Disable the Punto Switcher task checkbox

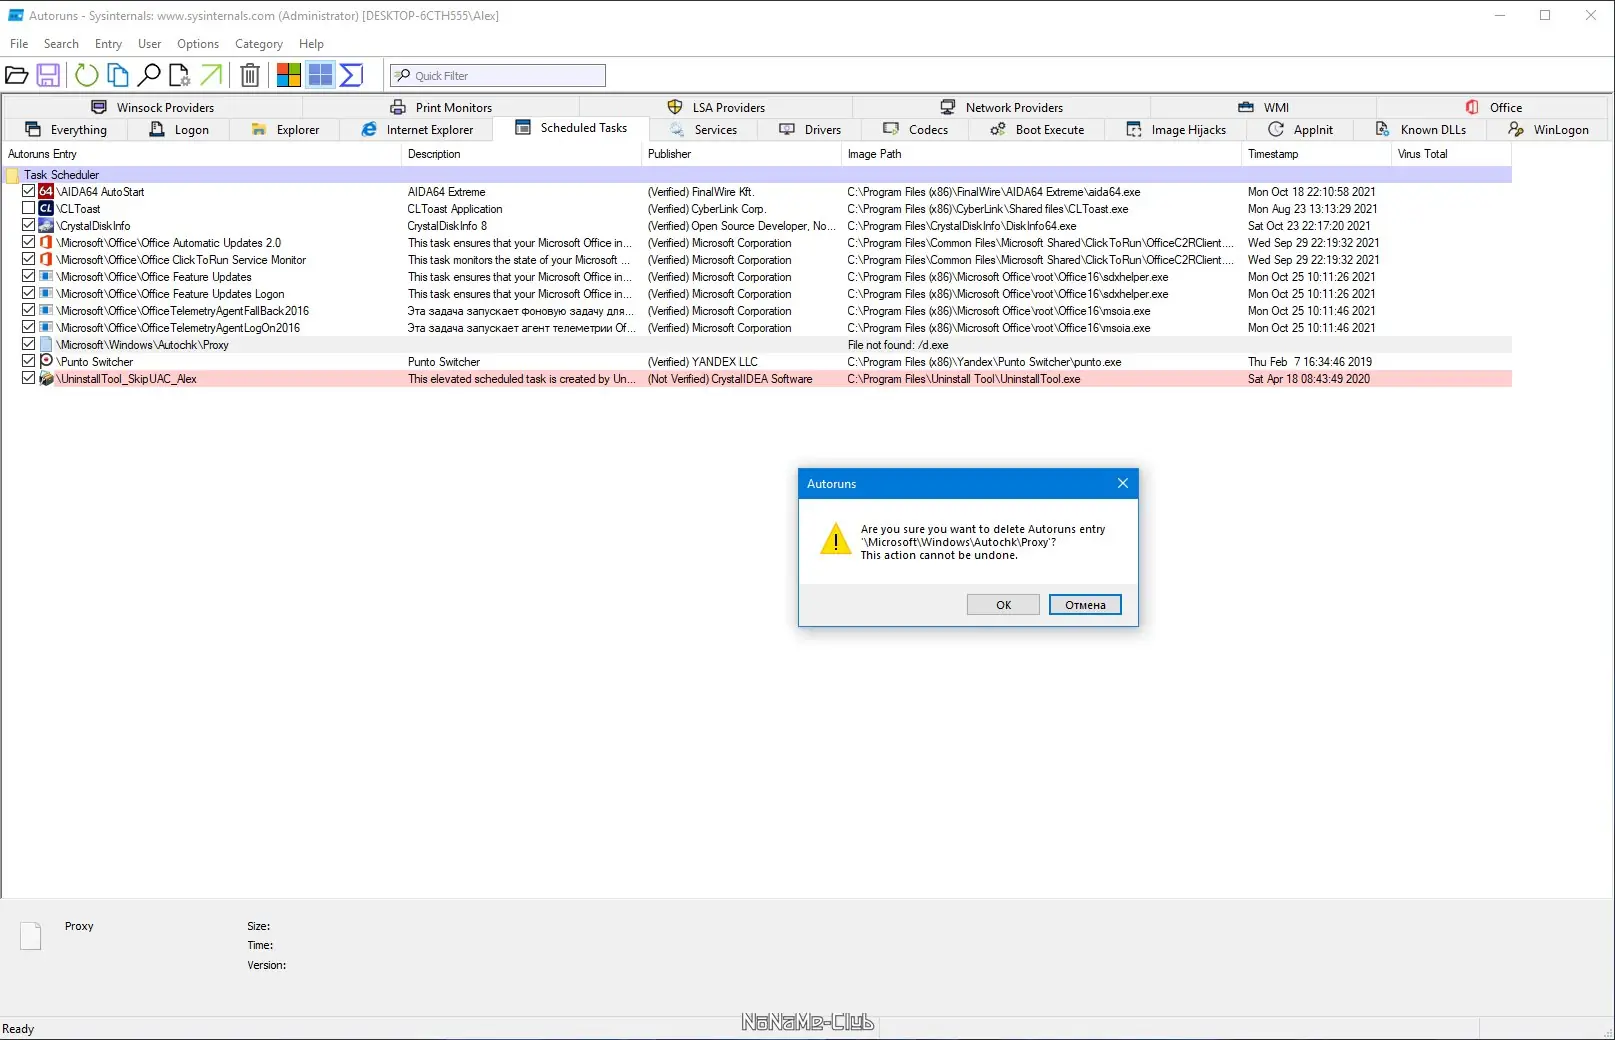(29, 361)
